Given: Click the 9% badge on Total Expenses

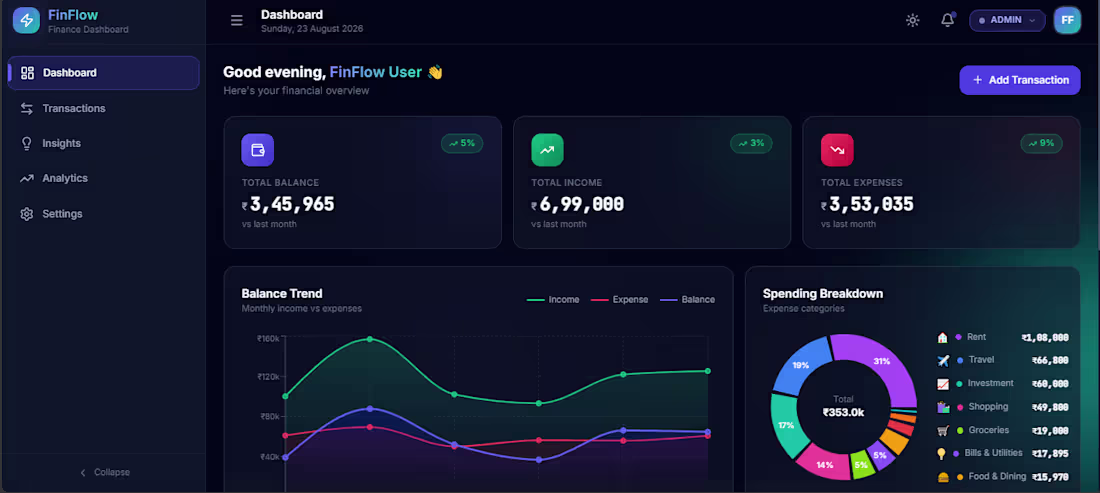Looking at the screenshot, I should (x=1041, y=143).
